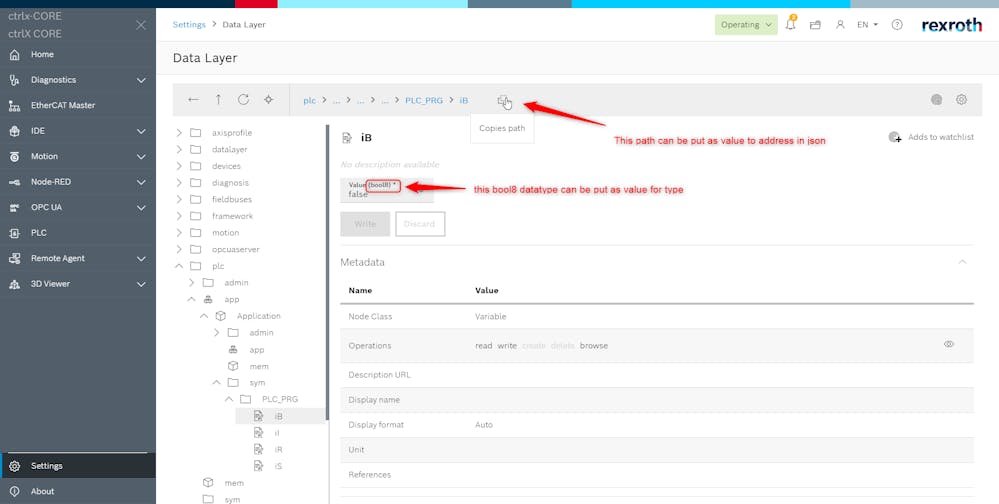Screen dimensions: 999x504
Task: Collapse the plc tree node
Action: pos(179,266)
